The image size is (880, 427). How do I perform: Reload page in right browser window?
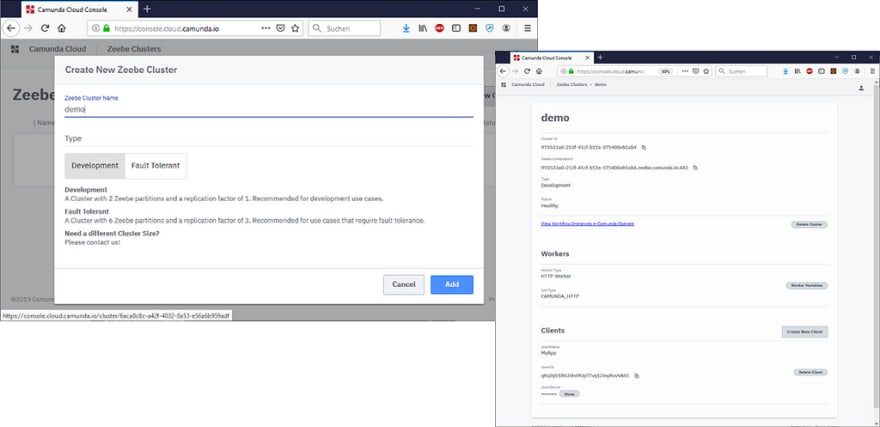[x=527, y=71]
